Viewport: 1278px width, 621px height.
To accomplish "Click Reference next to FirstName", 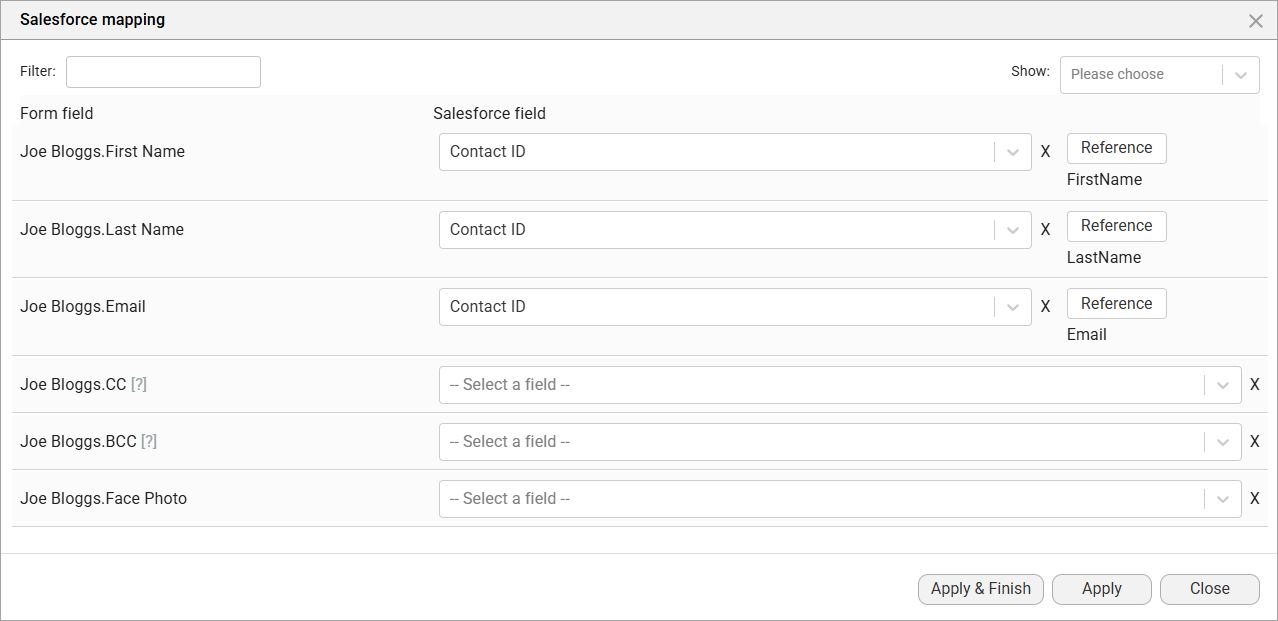I will point(1116,147).
